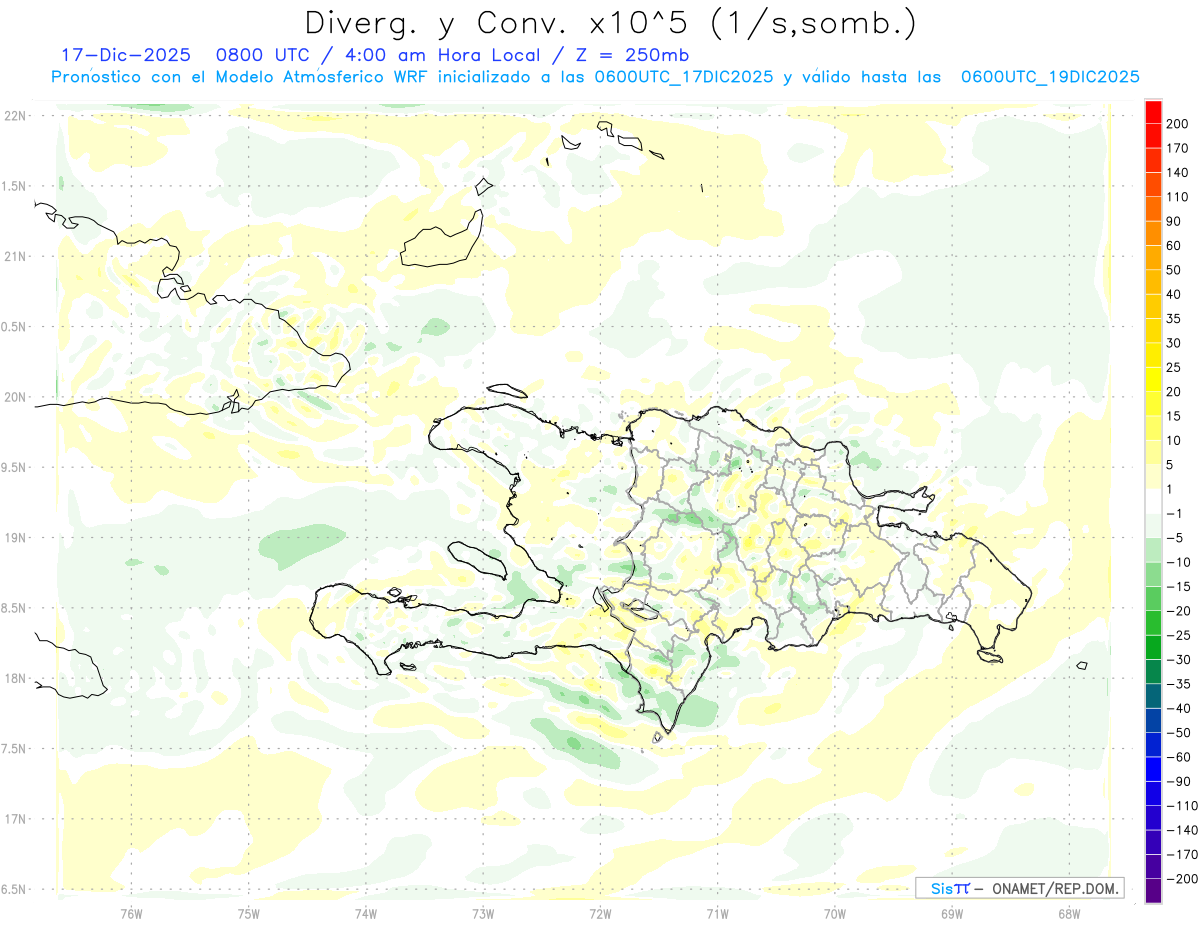
Task: Click the valid-until time '0600UTC_19DIC2025'
Action: [1050, 77]
